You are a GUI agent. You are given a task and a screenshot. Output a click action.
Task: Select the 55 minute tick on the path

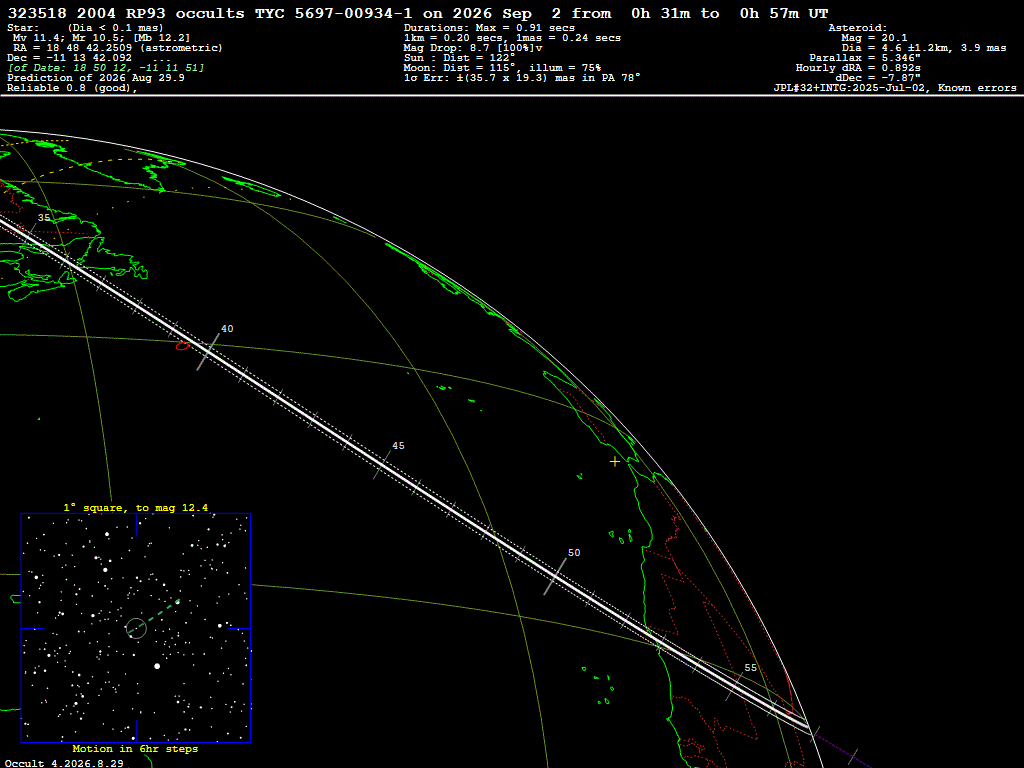[x=734, y=686]
